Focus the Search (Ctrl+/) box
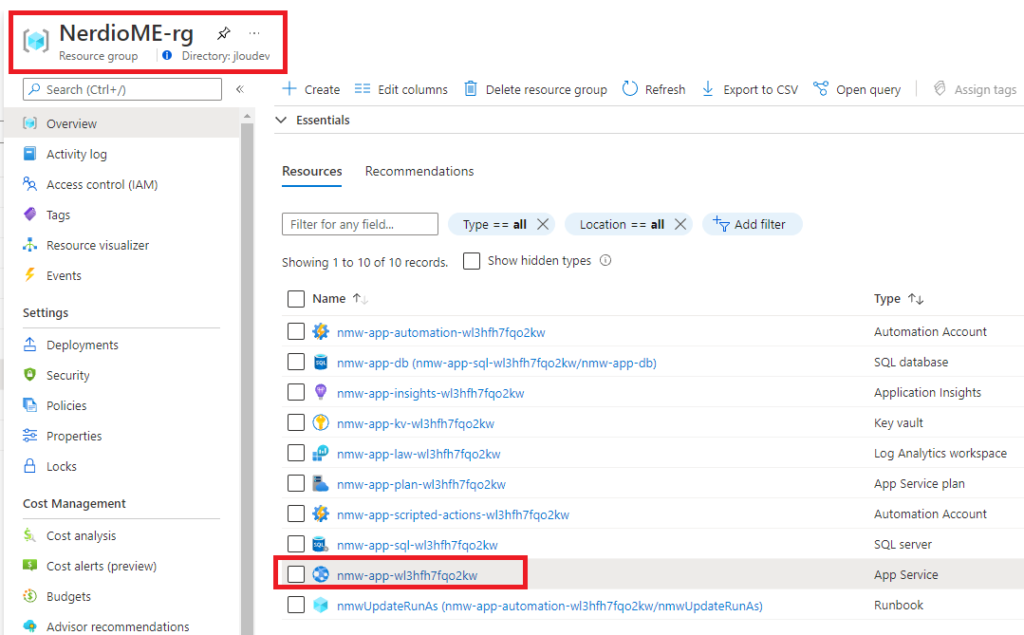Screen dimensions: 1024x635 [122, 90]
